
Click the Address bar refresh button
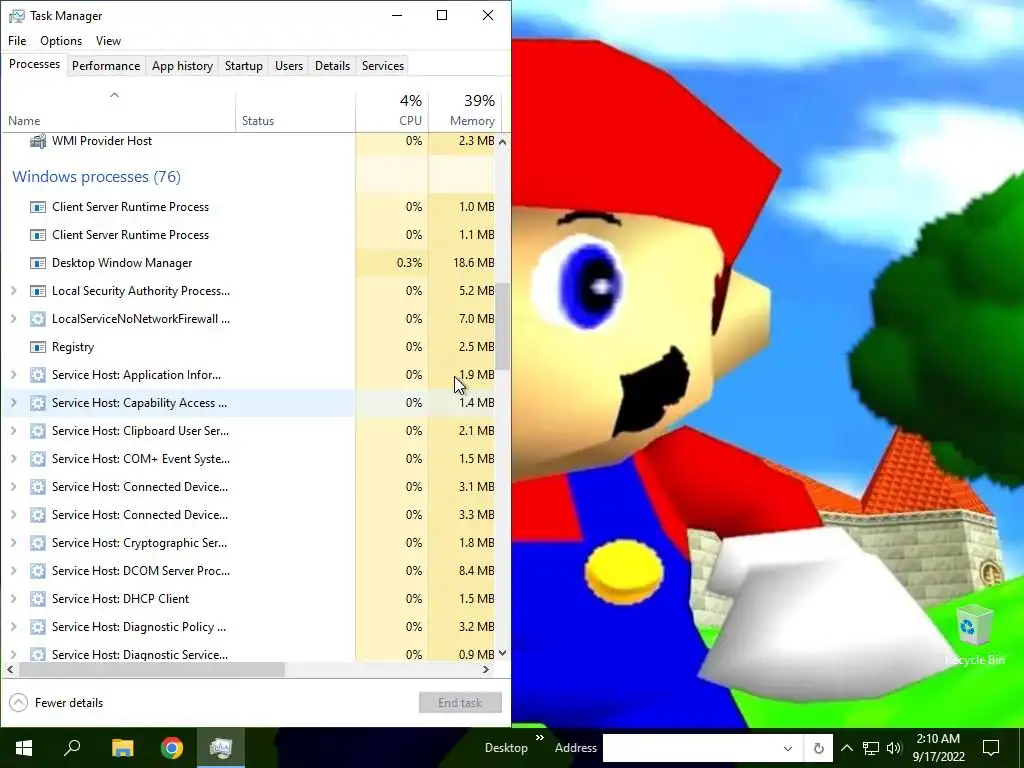[x=818, y=748]
